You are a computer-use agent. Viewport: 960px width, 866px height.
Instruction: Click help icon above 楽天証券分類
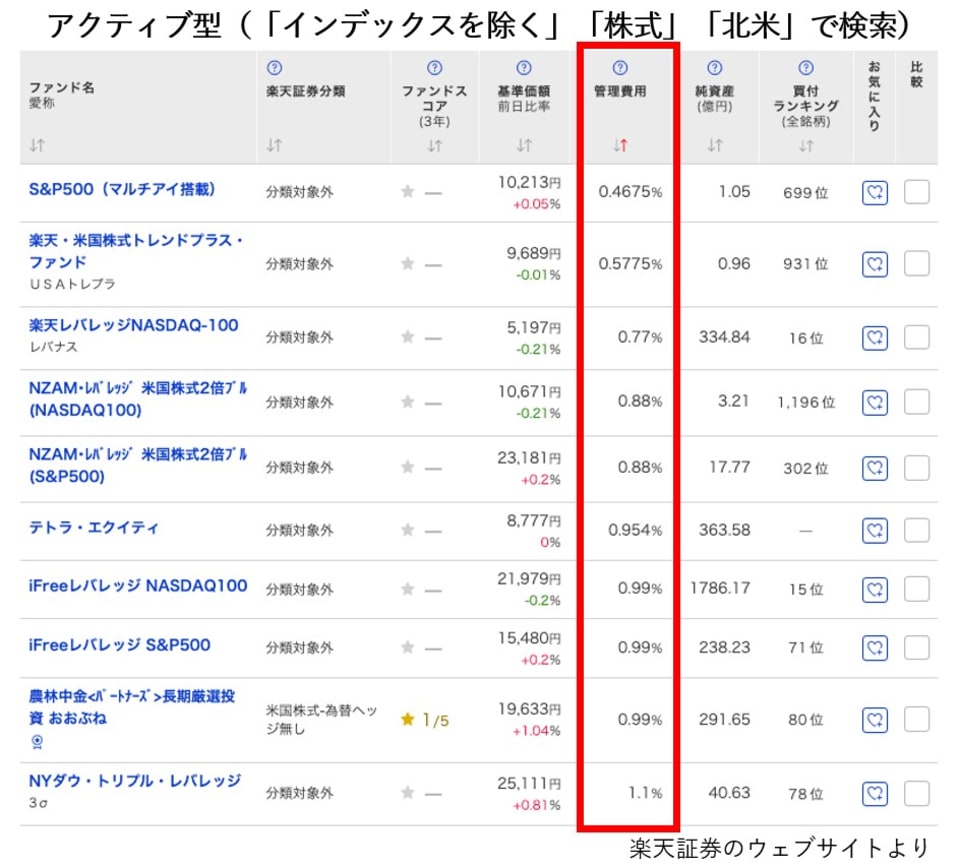click(274, 68)
